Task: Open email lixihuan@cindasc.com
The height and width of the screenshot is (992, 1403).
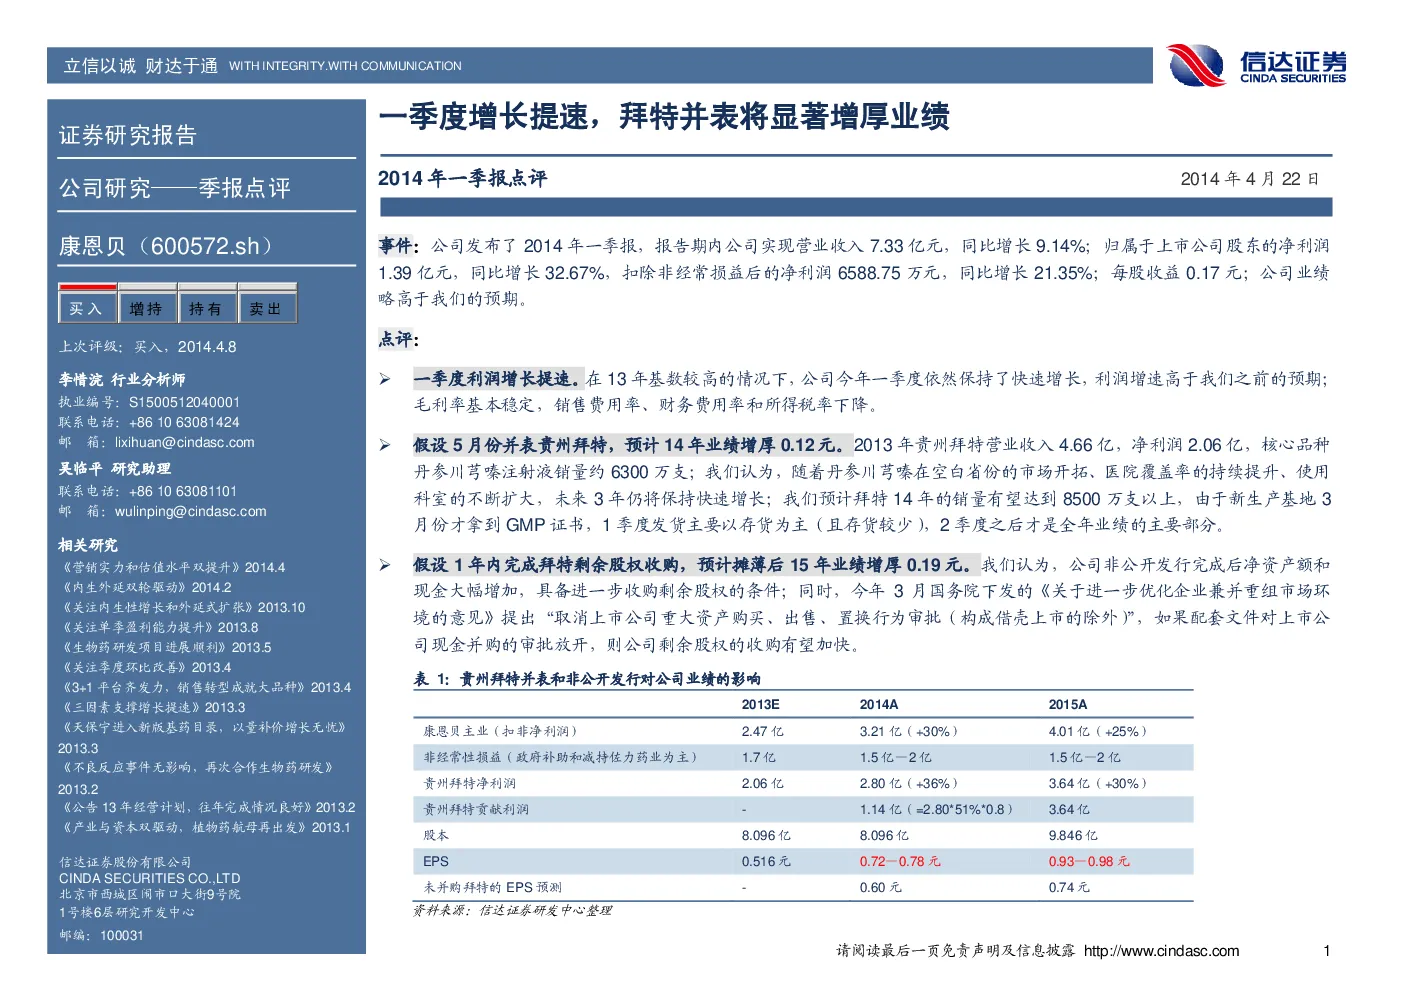Action: click(185, 442)
